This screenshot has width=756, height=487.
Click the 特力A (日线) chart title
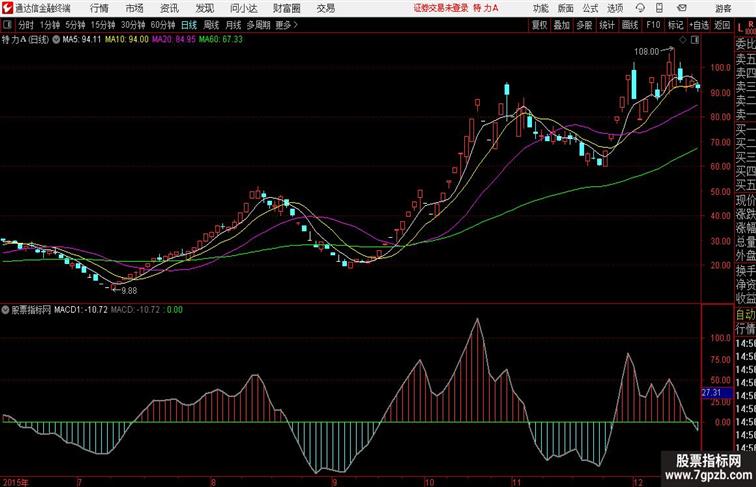(26, 40)
